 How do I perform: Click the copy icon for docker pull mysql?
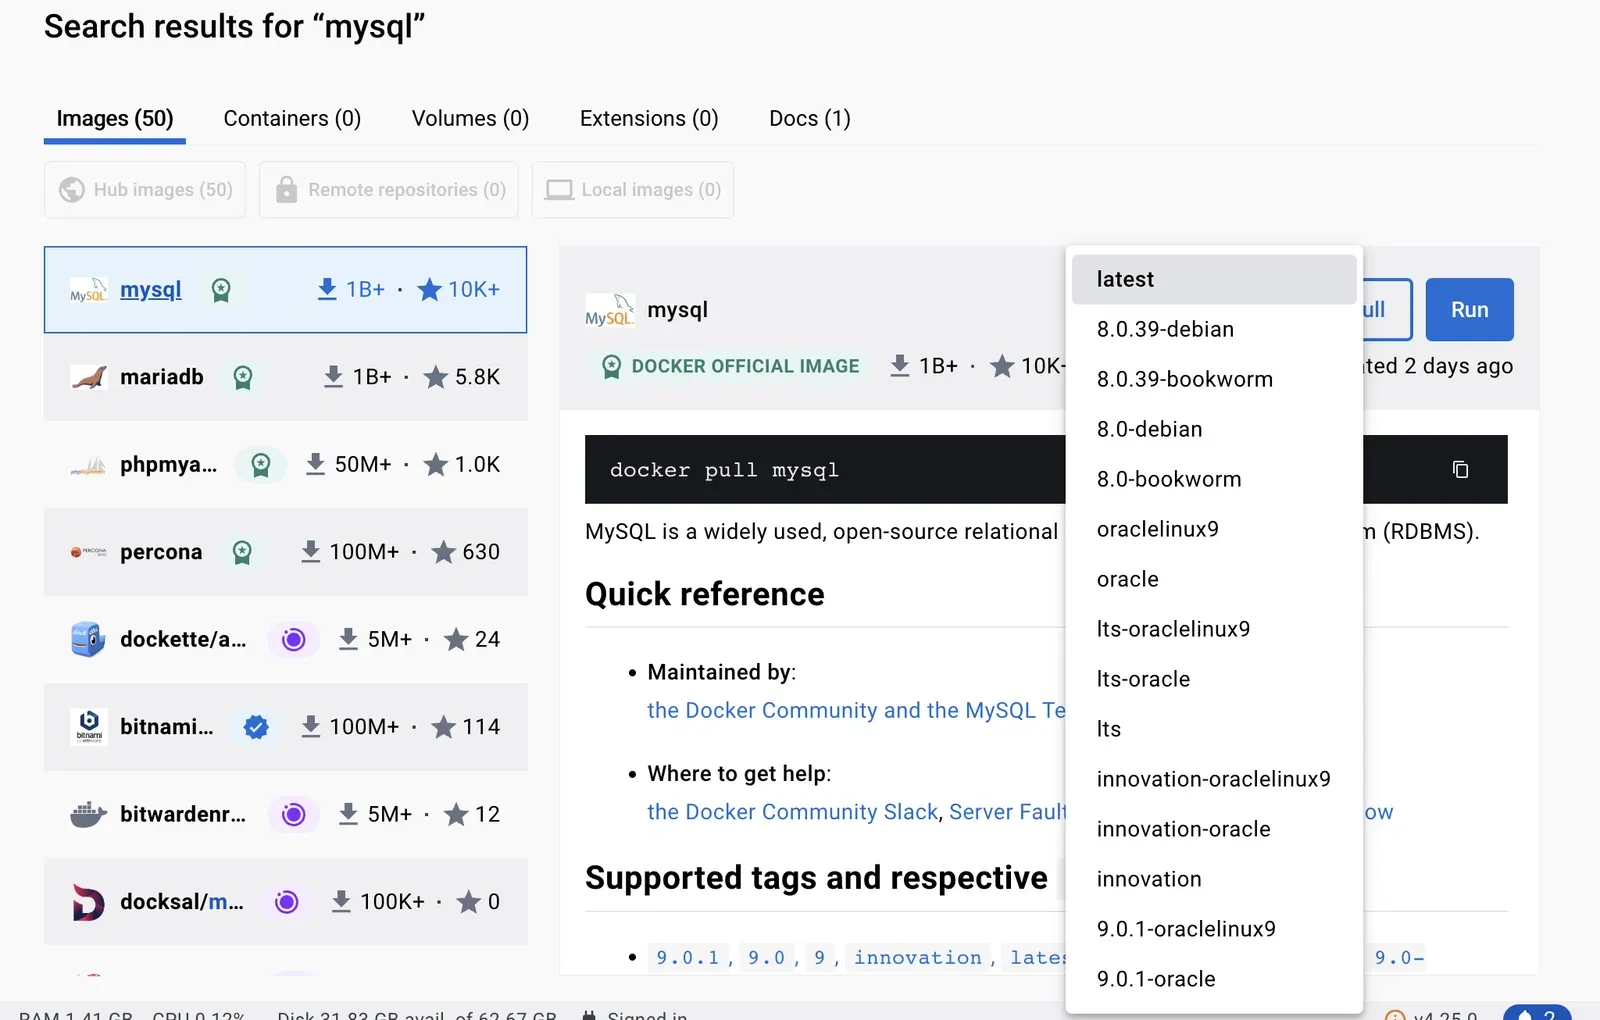click(x=1460, y=469)
